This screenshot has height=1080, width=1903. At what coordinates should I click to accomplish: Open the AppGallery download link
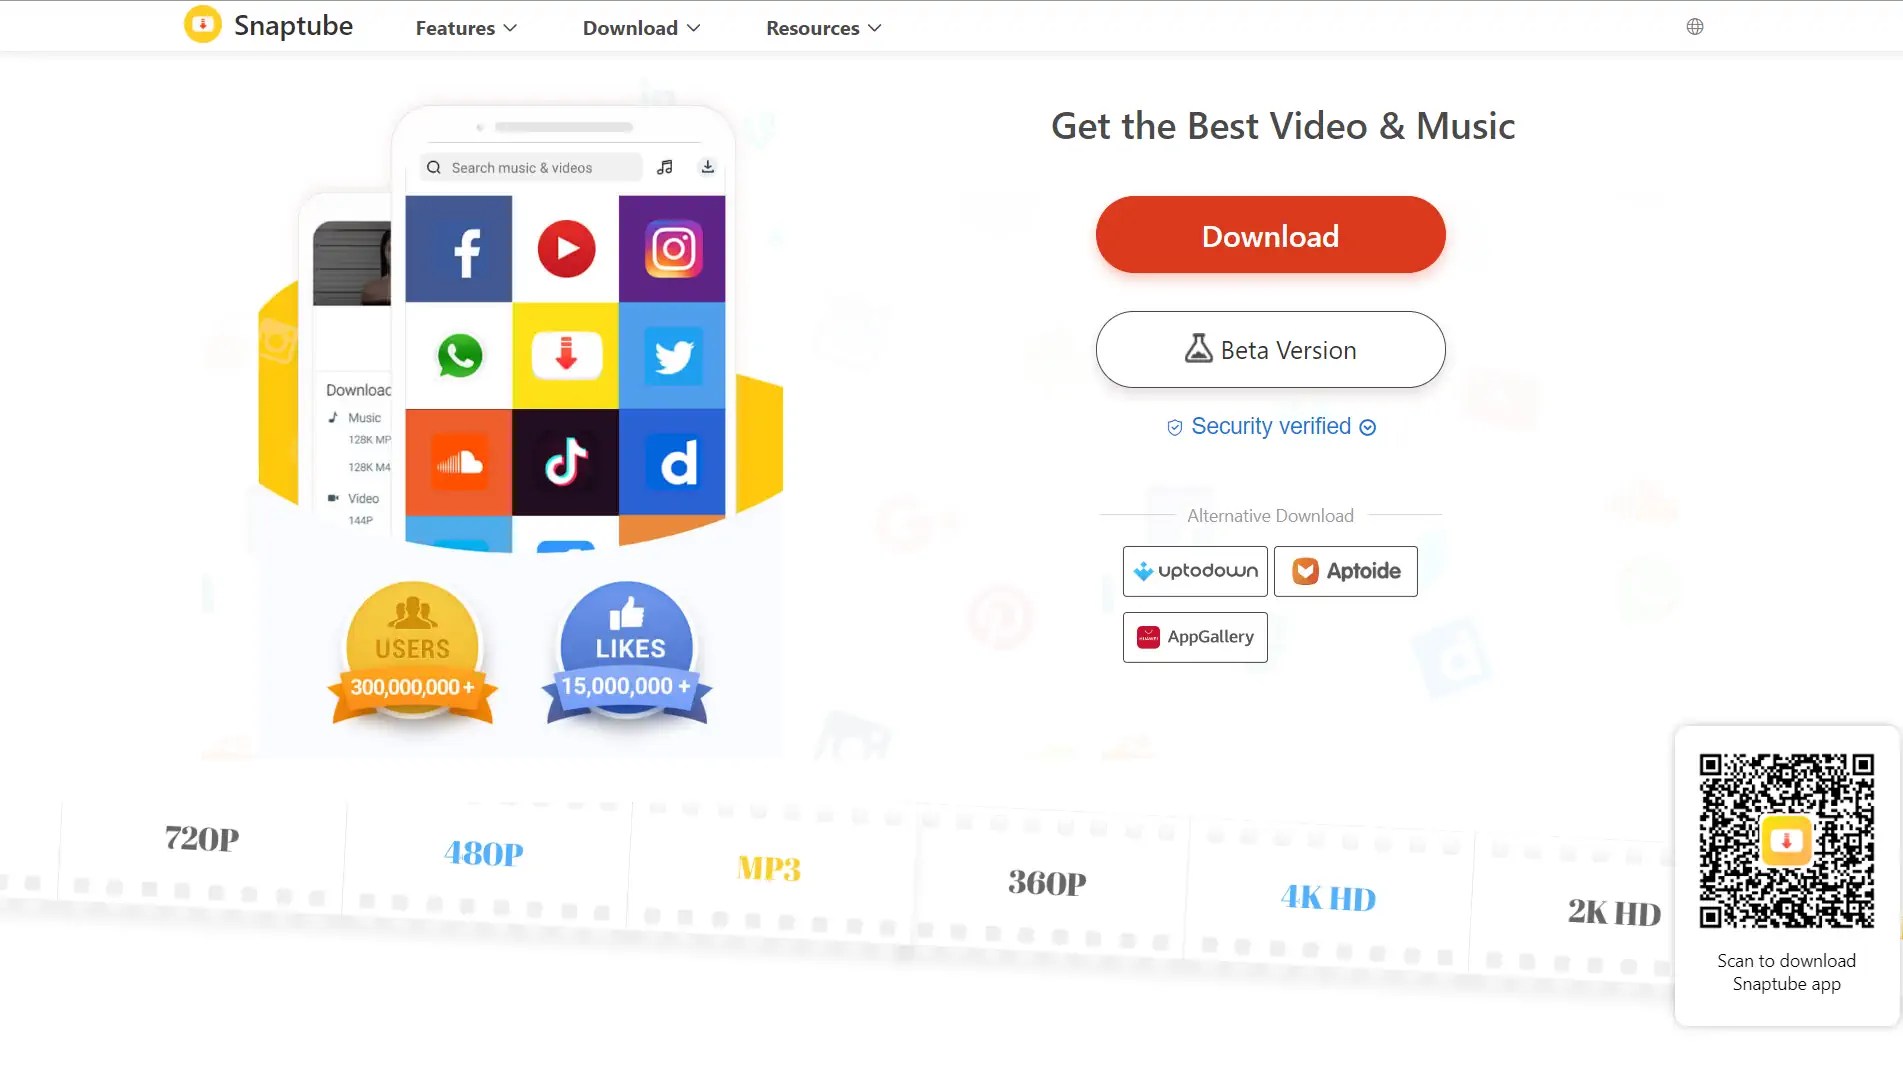coord(1195,637)
